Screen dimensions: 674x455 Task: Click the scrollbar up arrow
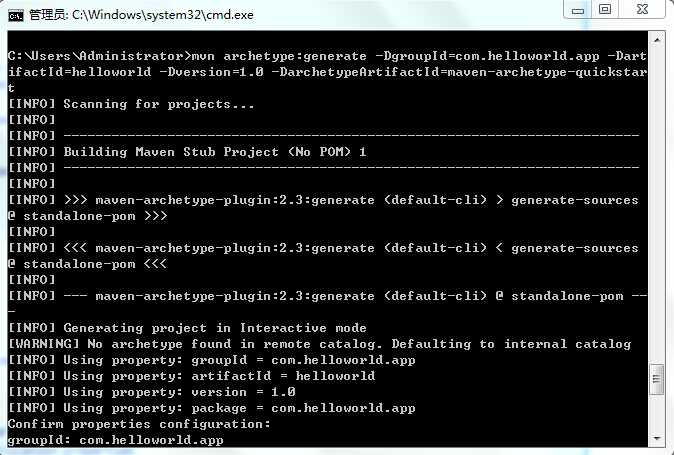657,40
